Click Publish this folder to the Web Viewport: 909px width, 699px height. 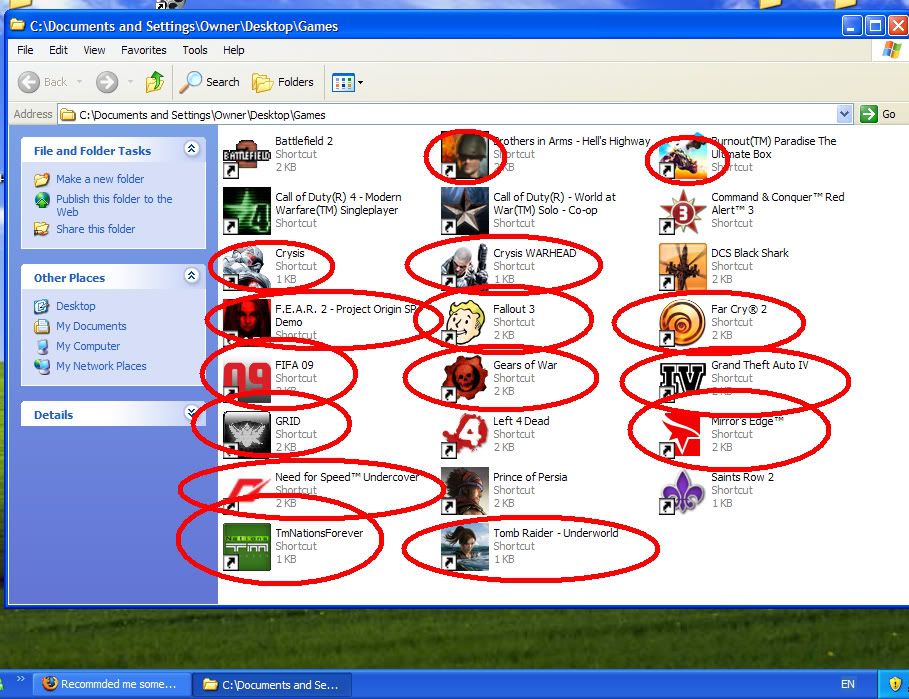point(114,205)
